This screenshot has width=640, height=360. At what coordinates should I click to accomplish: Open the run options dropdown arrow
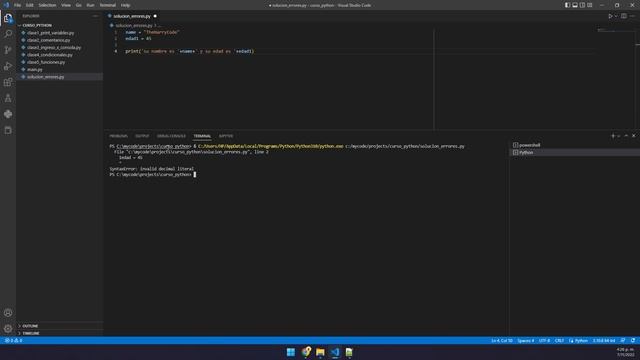616,16
